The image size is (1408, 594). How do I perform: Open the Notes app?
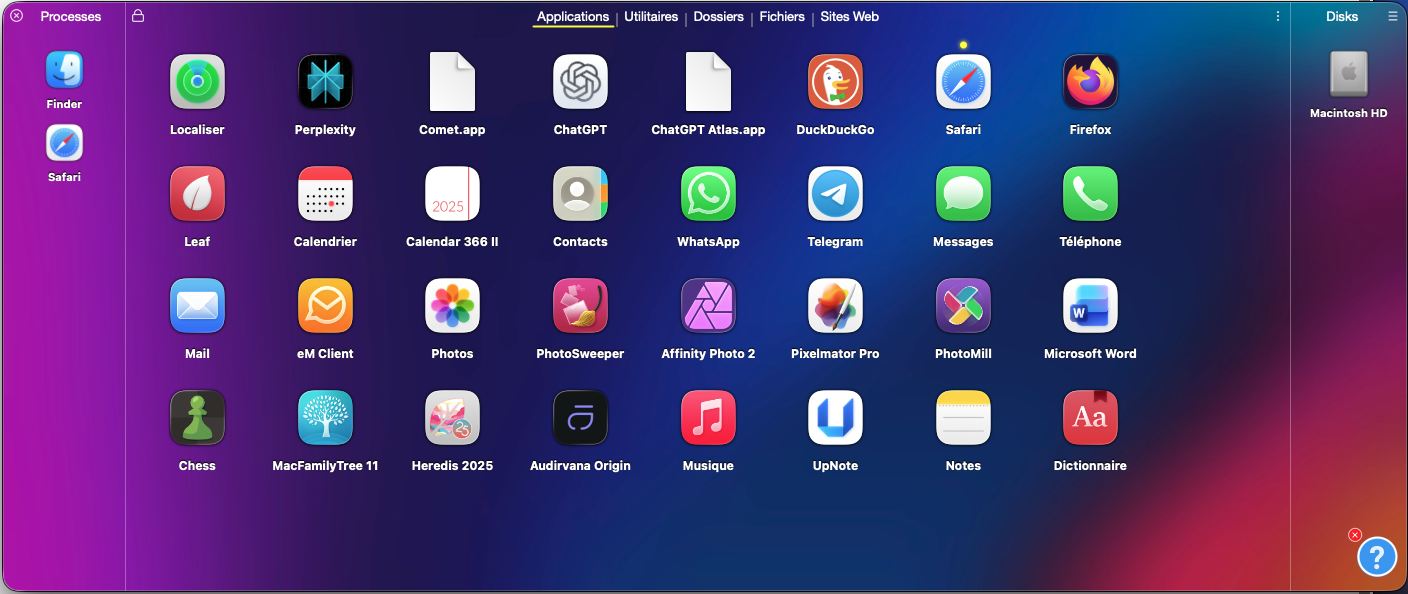(x=963, y=418)
